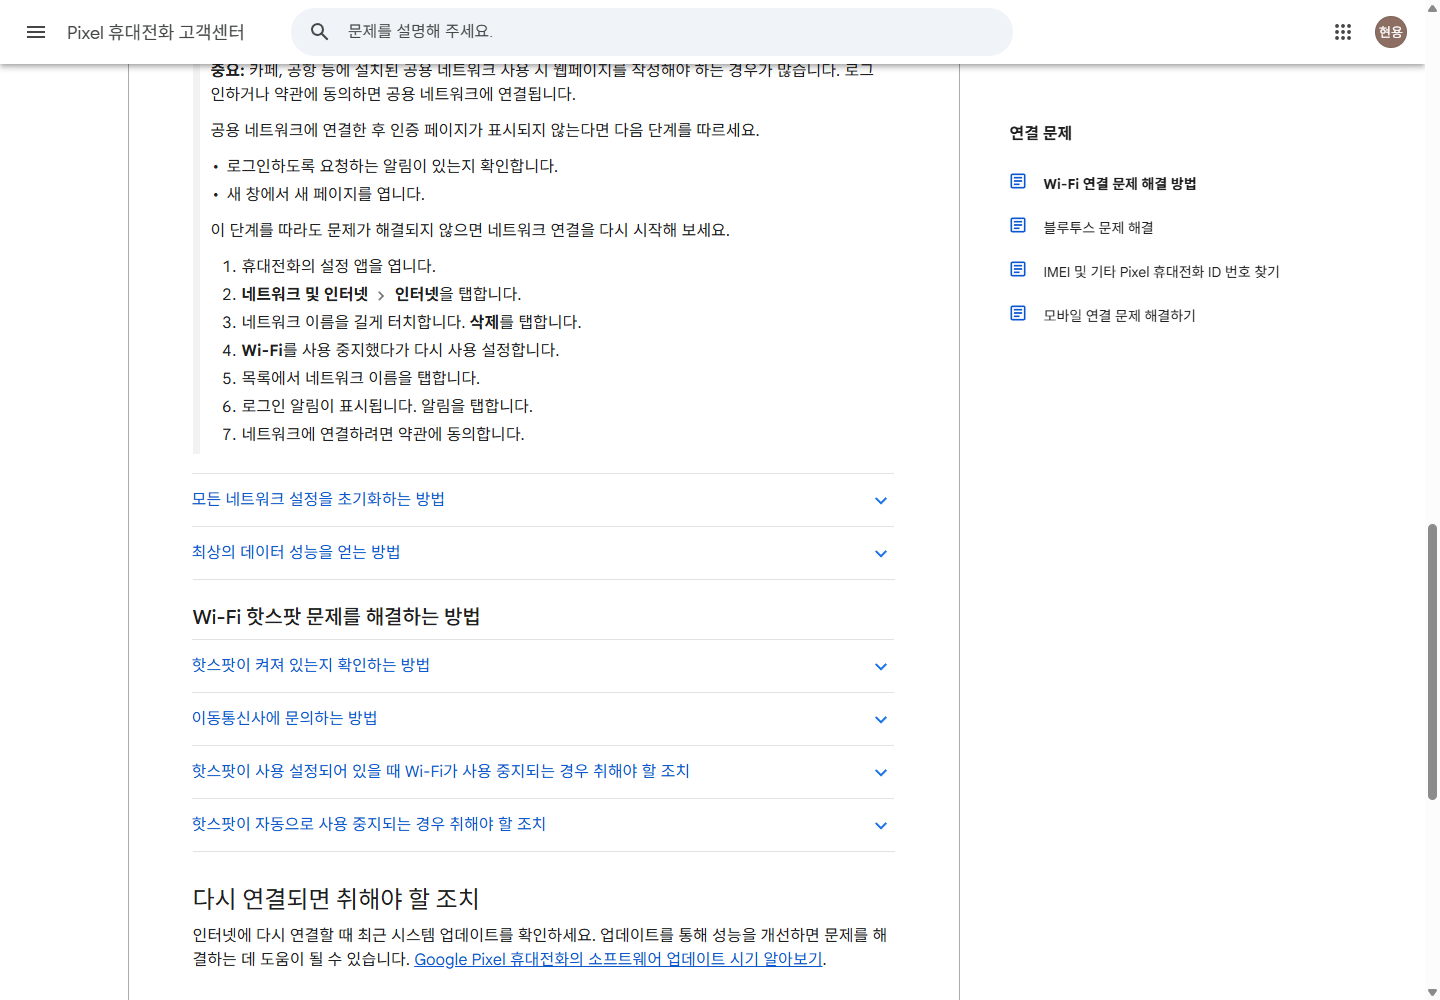This screenshot has height=1000, width=1440.
Task: Open 모든 네트워크 설정을 초기화하는 방법 section title
Action: (x=318, y=499)
